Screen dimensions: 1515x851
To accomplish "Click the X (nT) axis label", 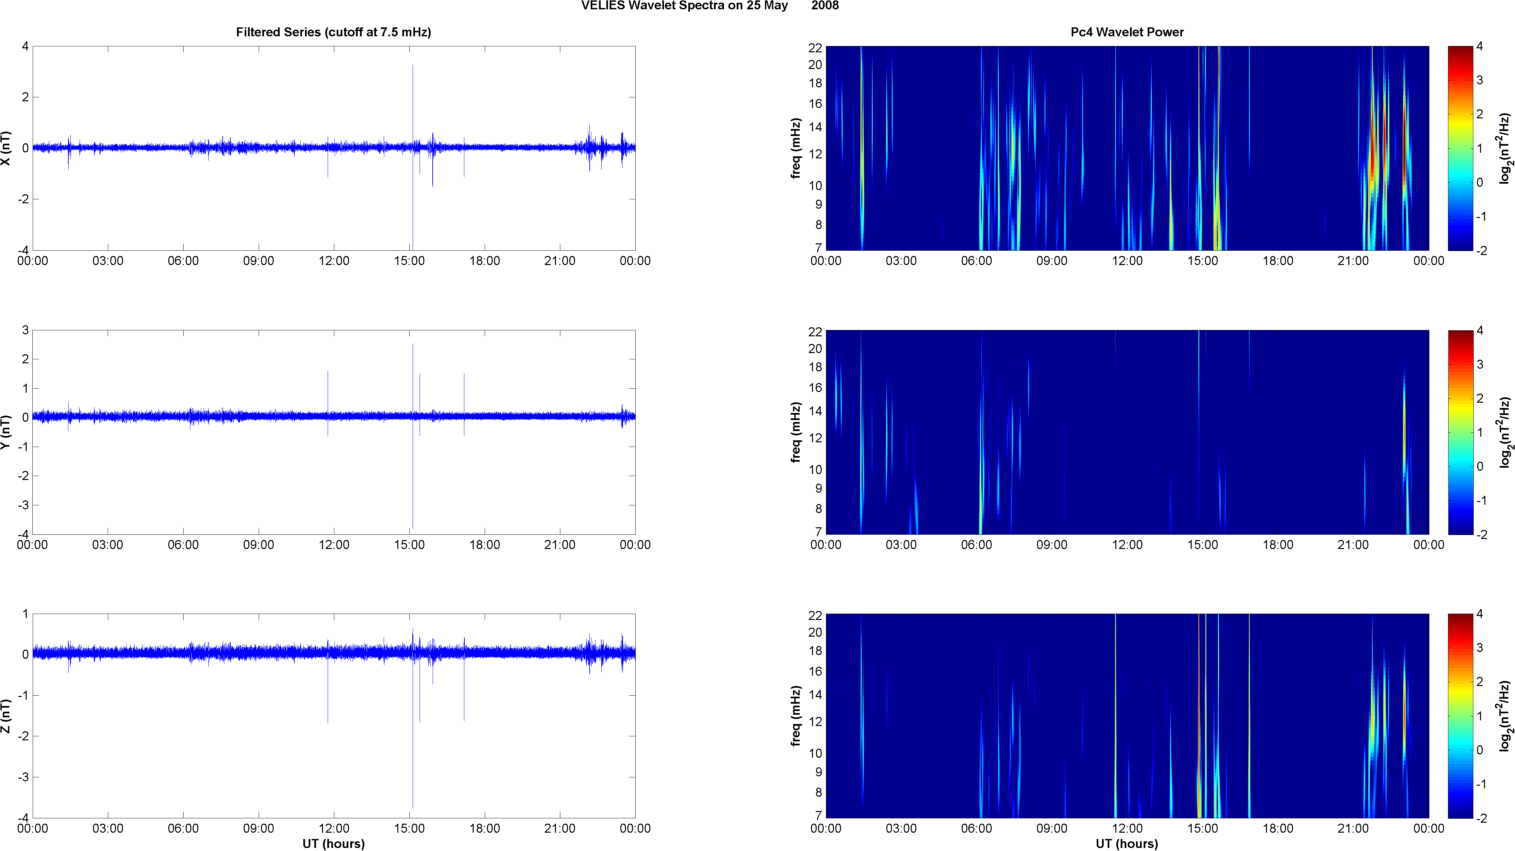I will [x=7, y=148].
